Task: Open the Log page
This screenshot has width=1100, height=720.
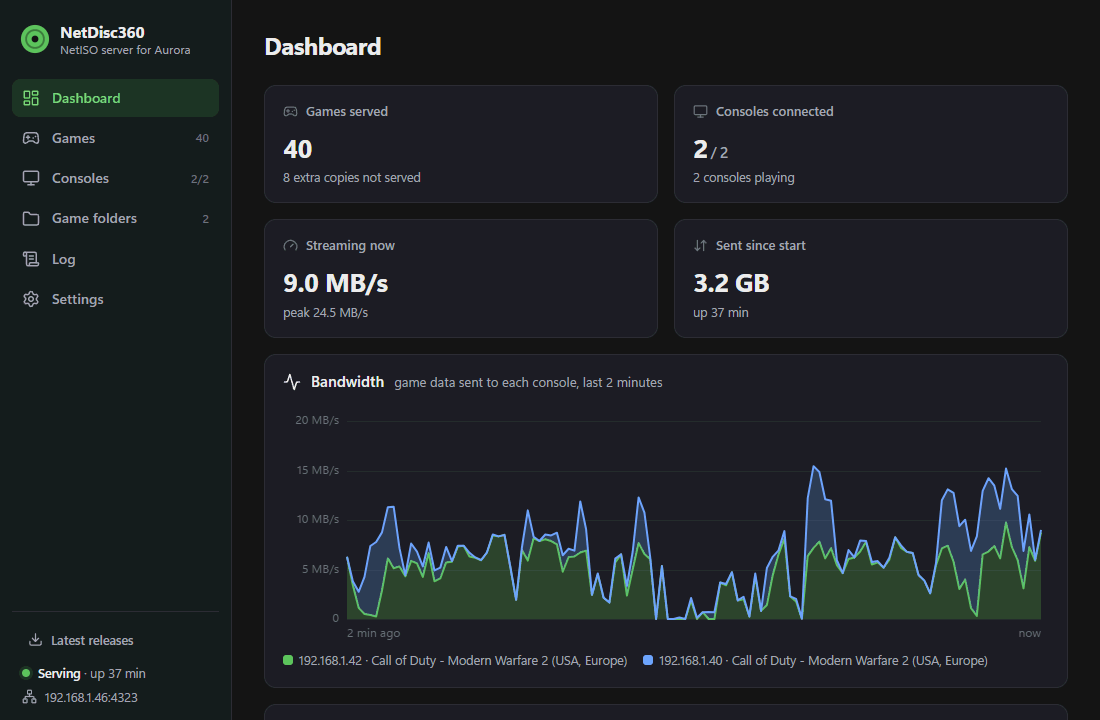Action: coord(115,259)
